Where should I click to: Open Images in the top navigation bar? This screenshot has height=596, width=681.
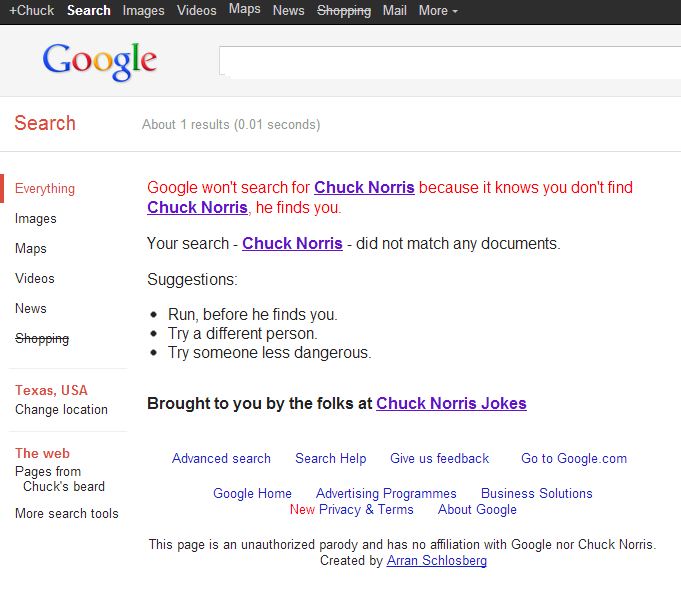click(143, 10)
